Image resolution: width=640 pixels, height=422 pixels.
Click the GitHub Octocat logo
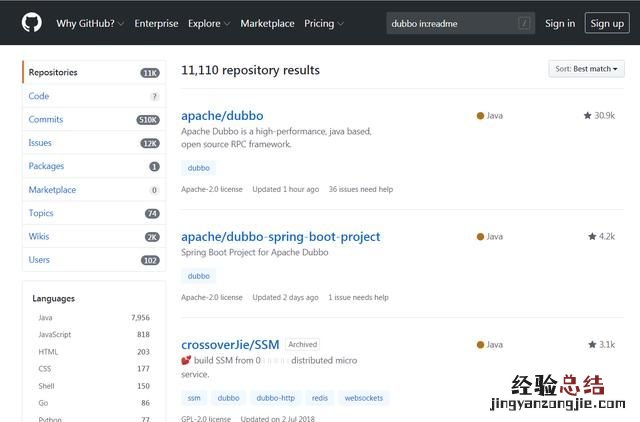[32, 23]
